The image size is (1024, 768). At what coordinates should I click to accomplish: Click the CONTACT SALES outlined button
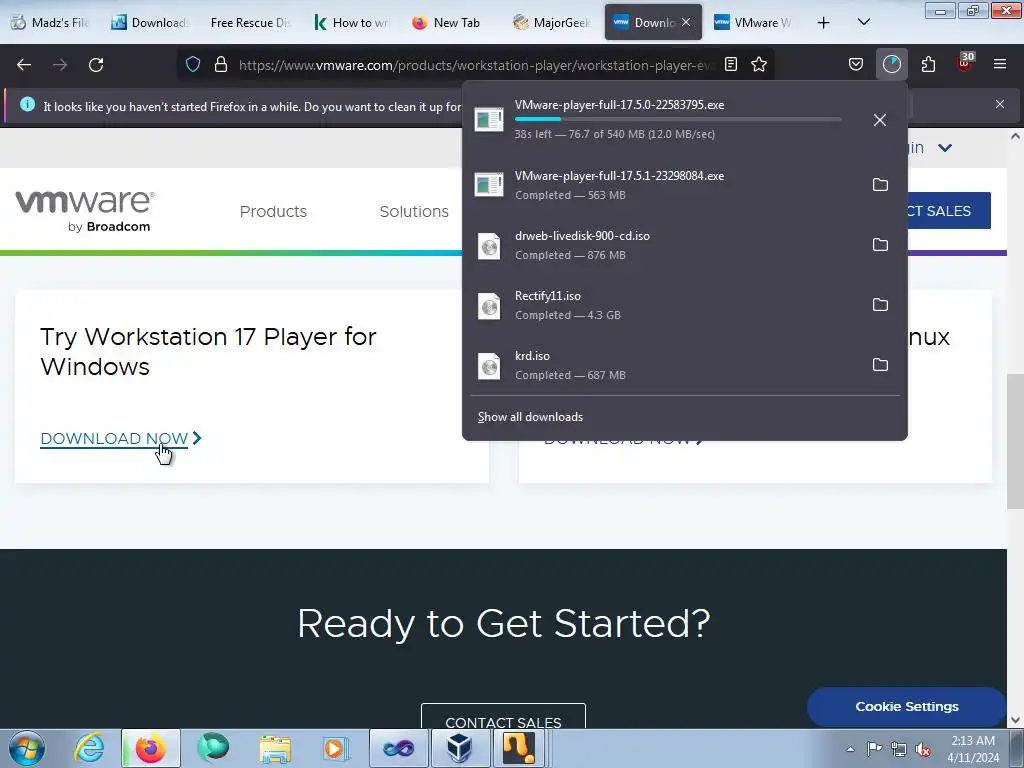pyautogui.click(x=503, y=717)
